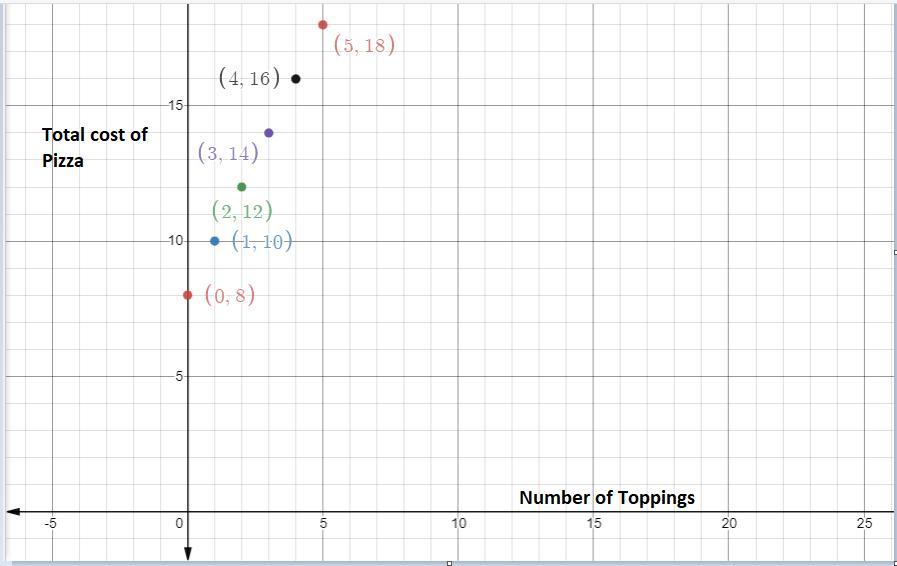Image resolution: width=897 pixels, height=566 pixels.
Task: Select the "Total cost of Pizza" axis title
Action: [x=95, y=148]
